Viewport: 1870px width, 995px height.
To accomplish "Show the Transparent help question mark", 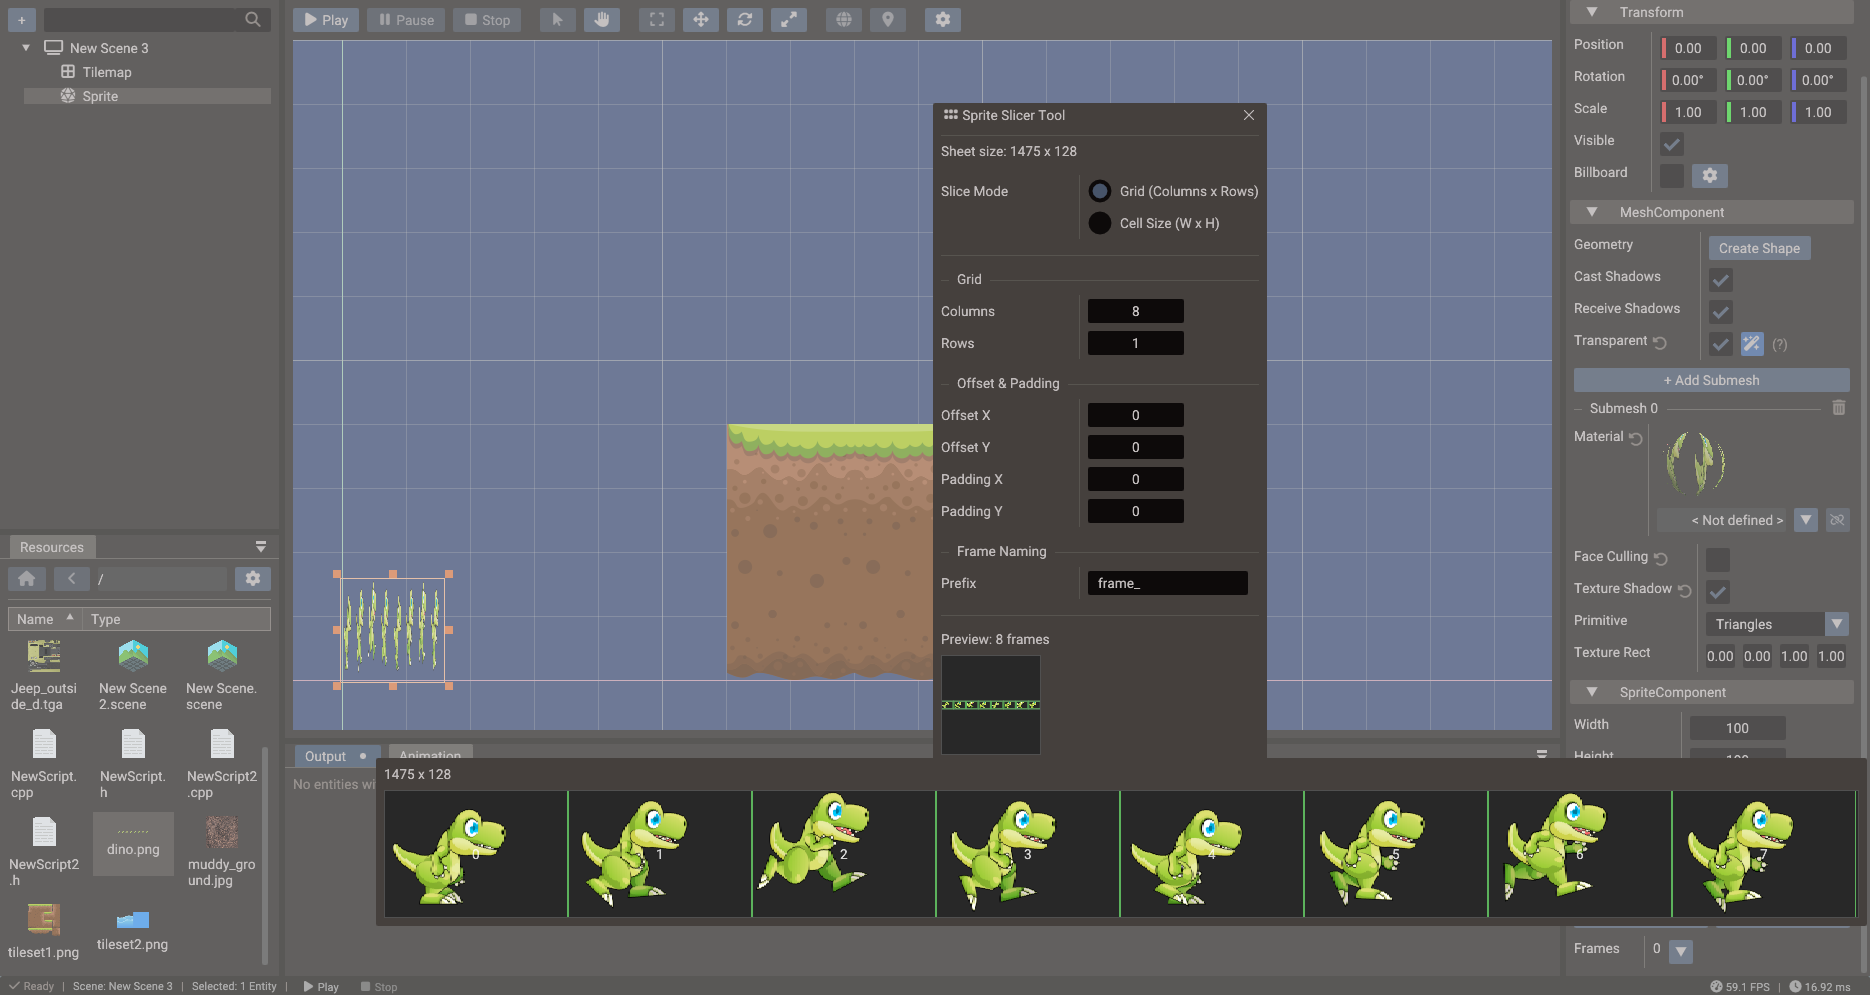I will coord(1780,344).
